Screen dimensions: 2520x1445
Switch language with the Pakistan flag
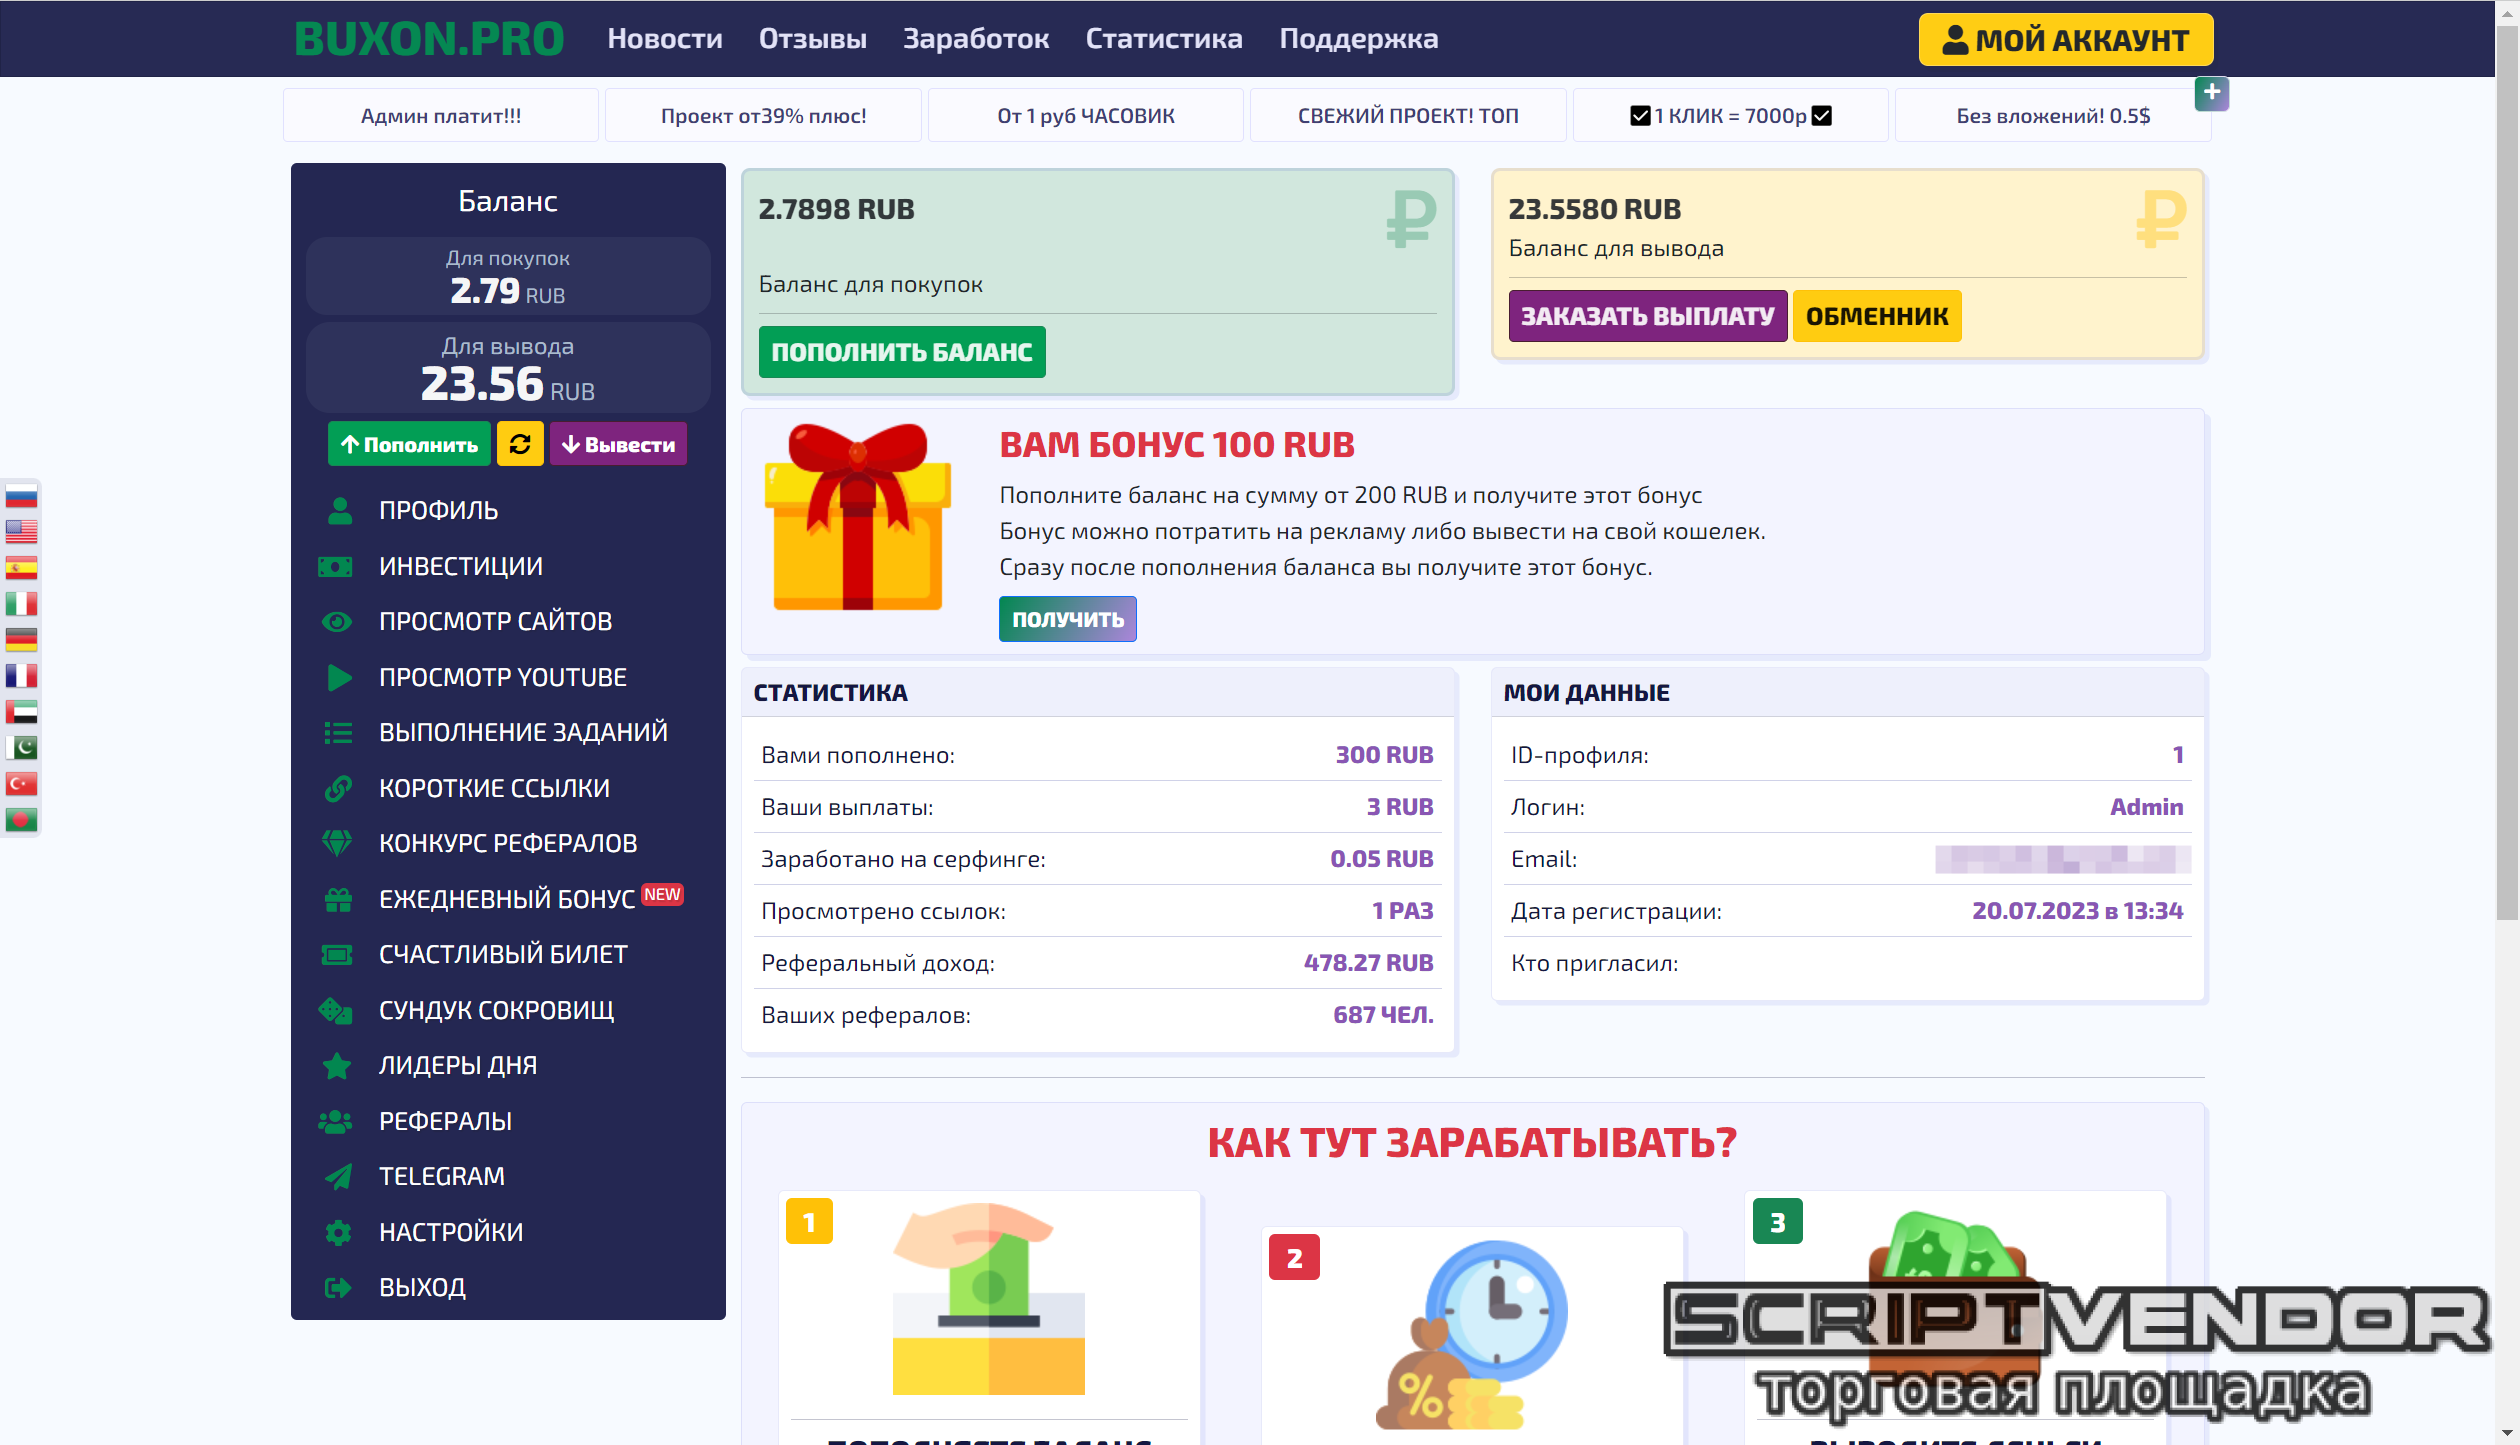tap(21, 748)
